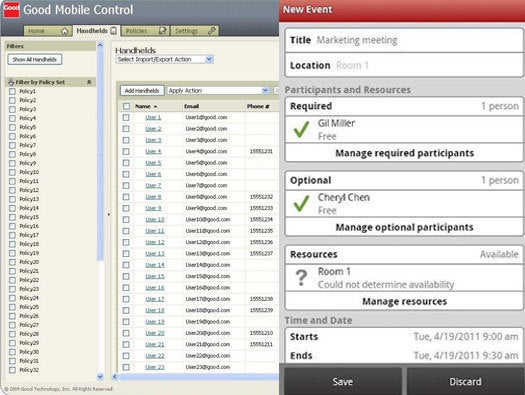Switch to the Handhelds tab

[x=96, y=31]
